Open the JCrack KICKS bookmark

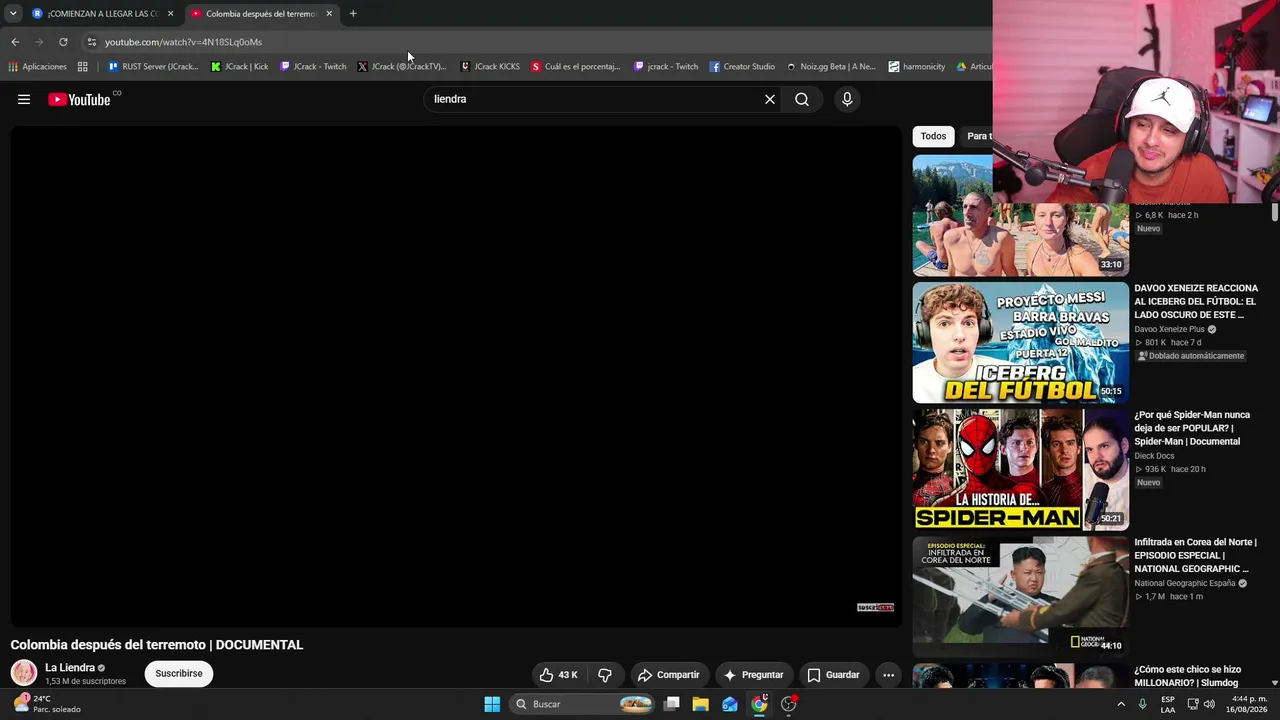point(490,67)
